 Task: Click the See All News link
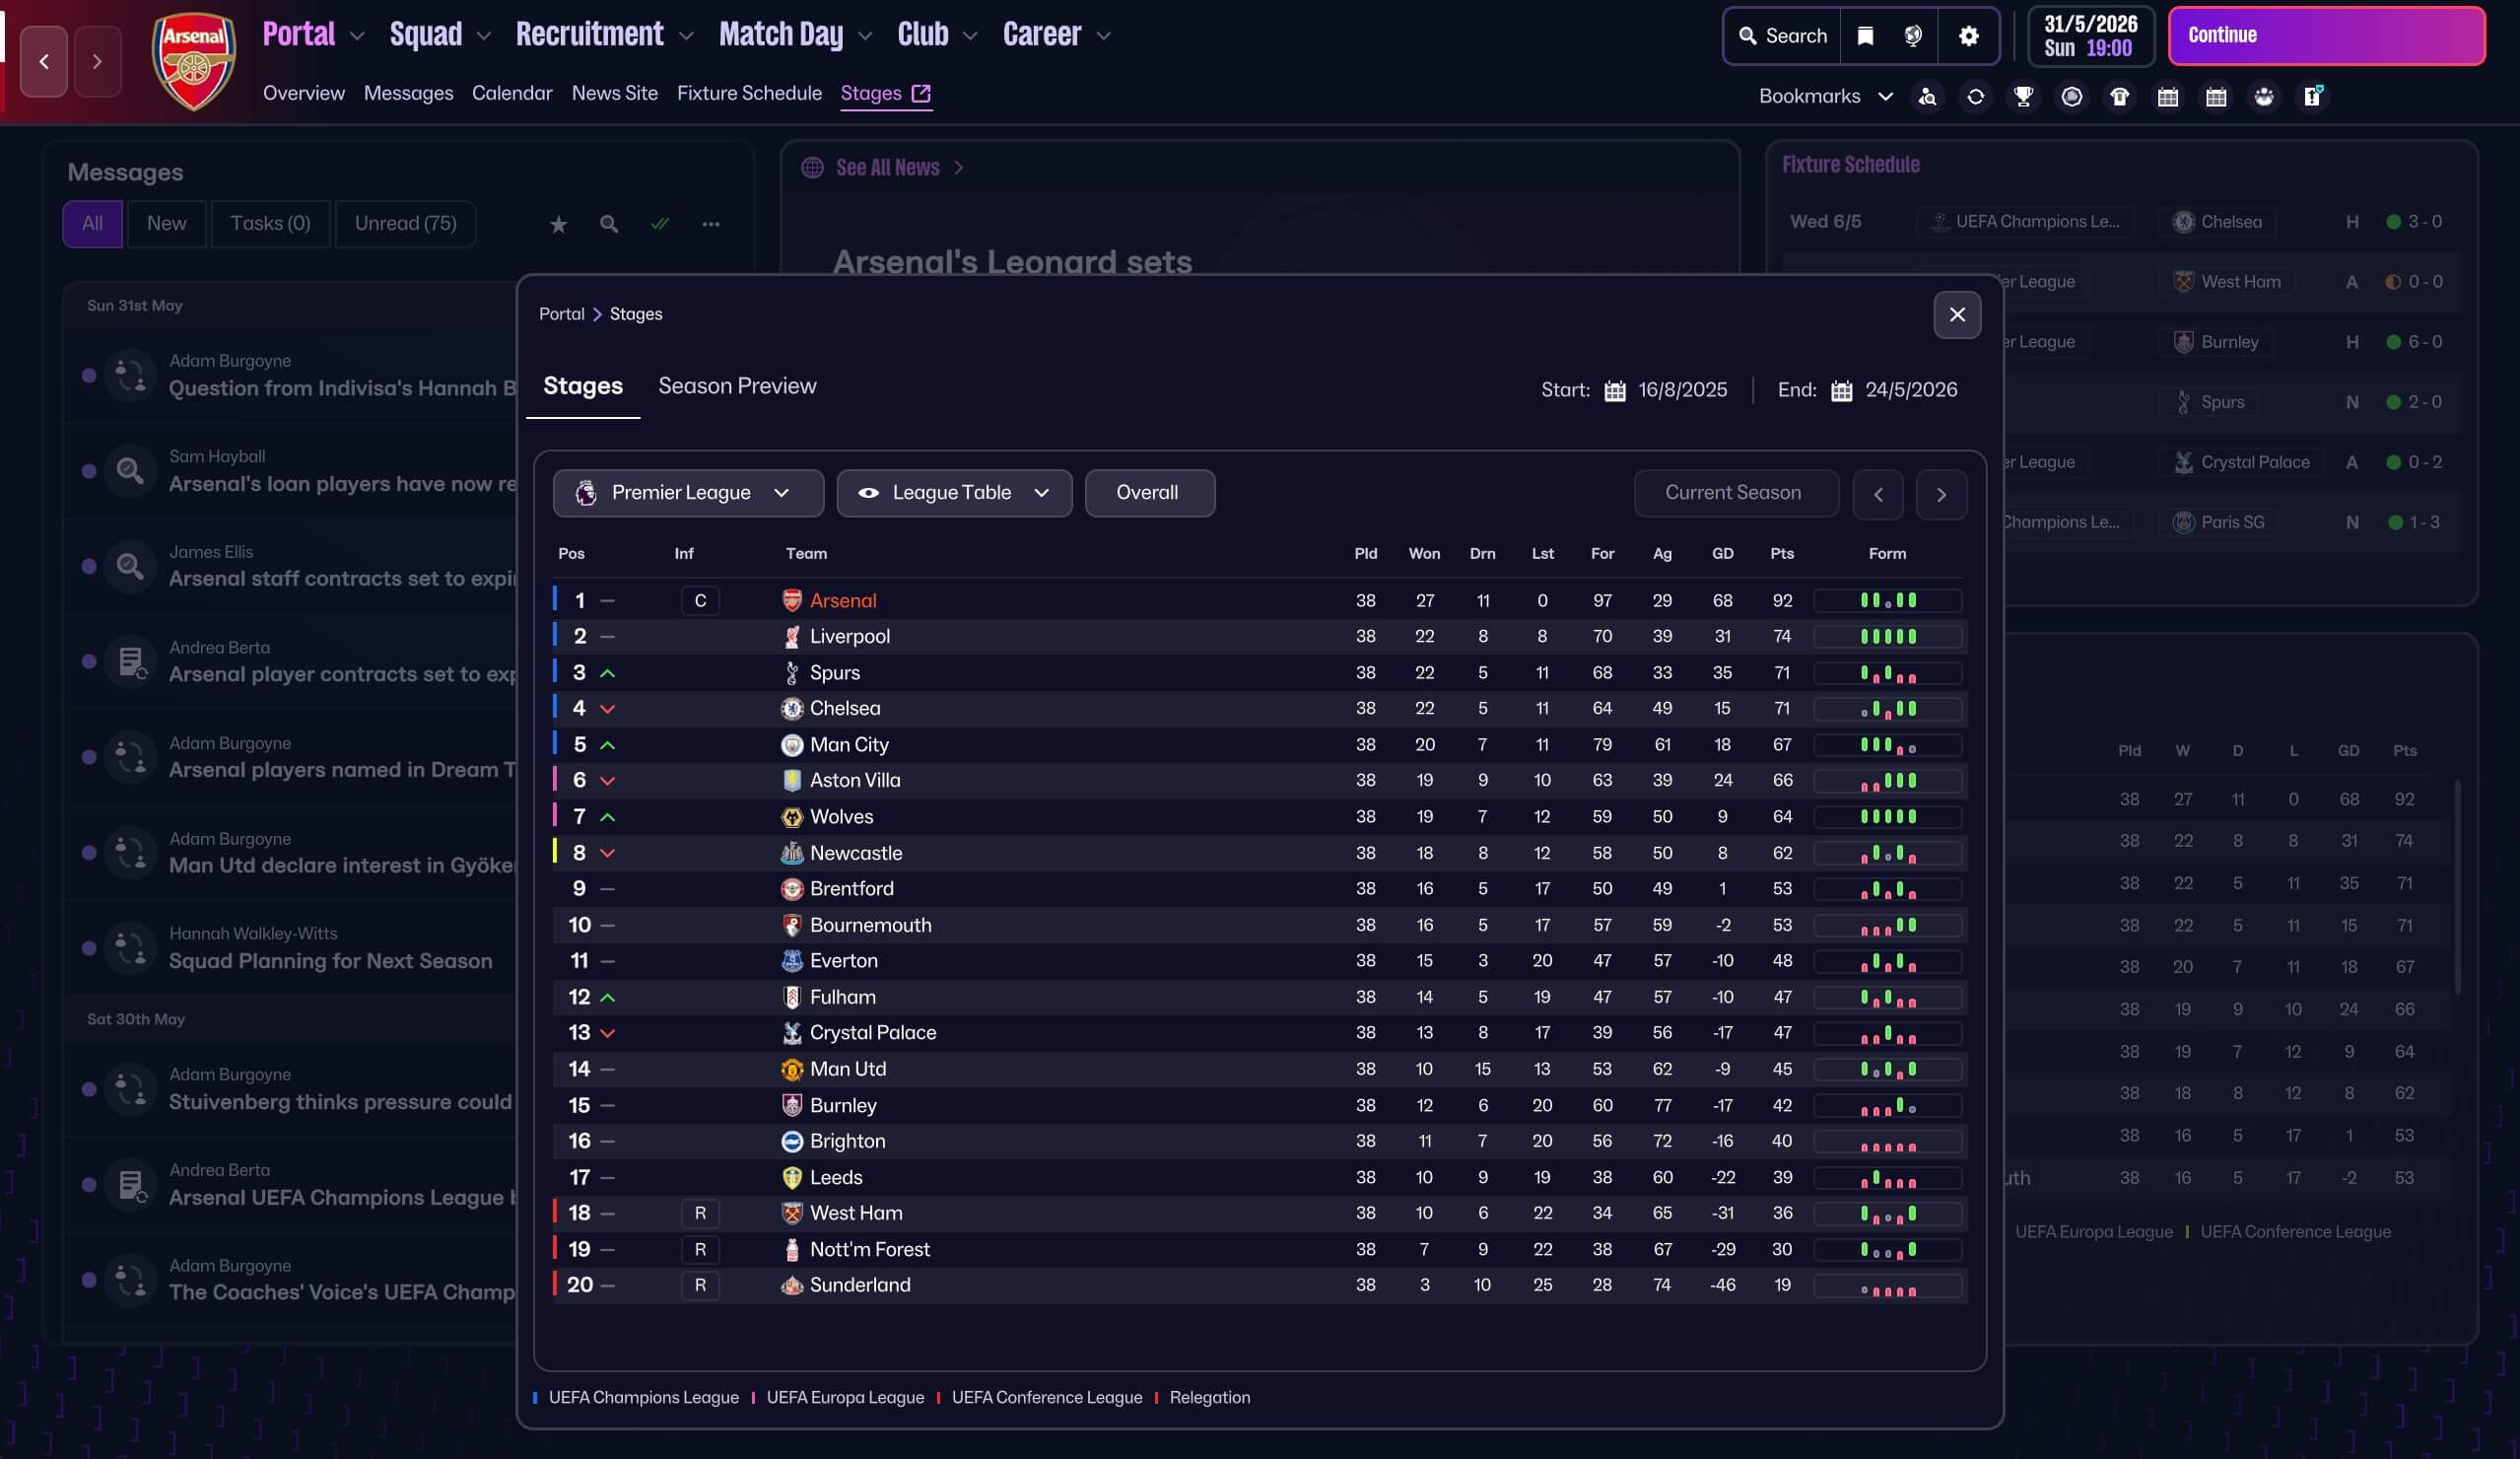coord(886,167)
